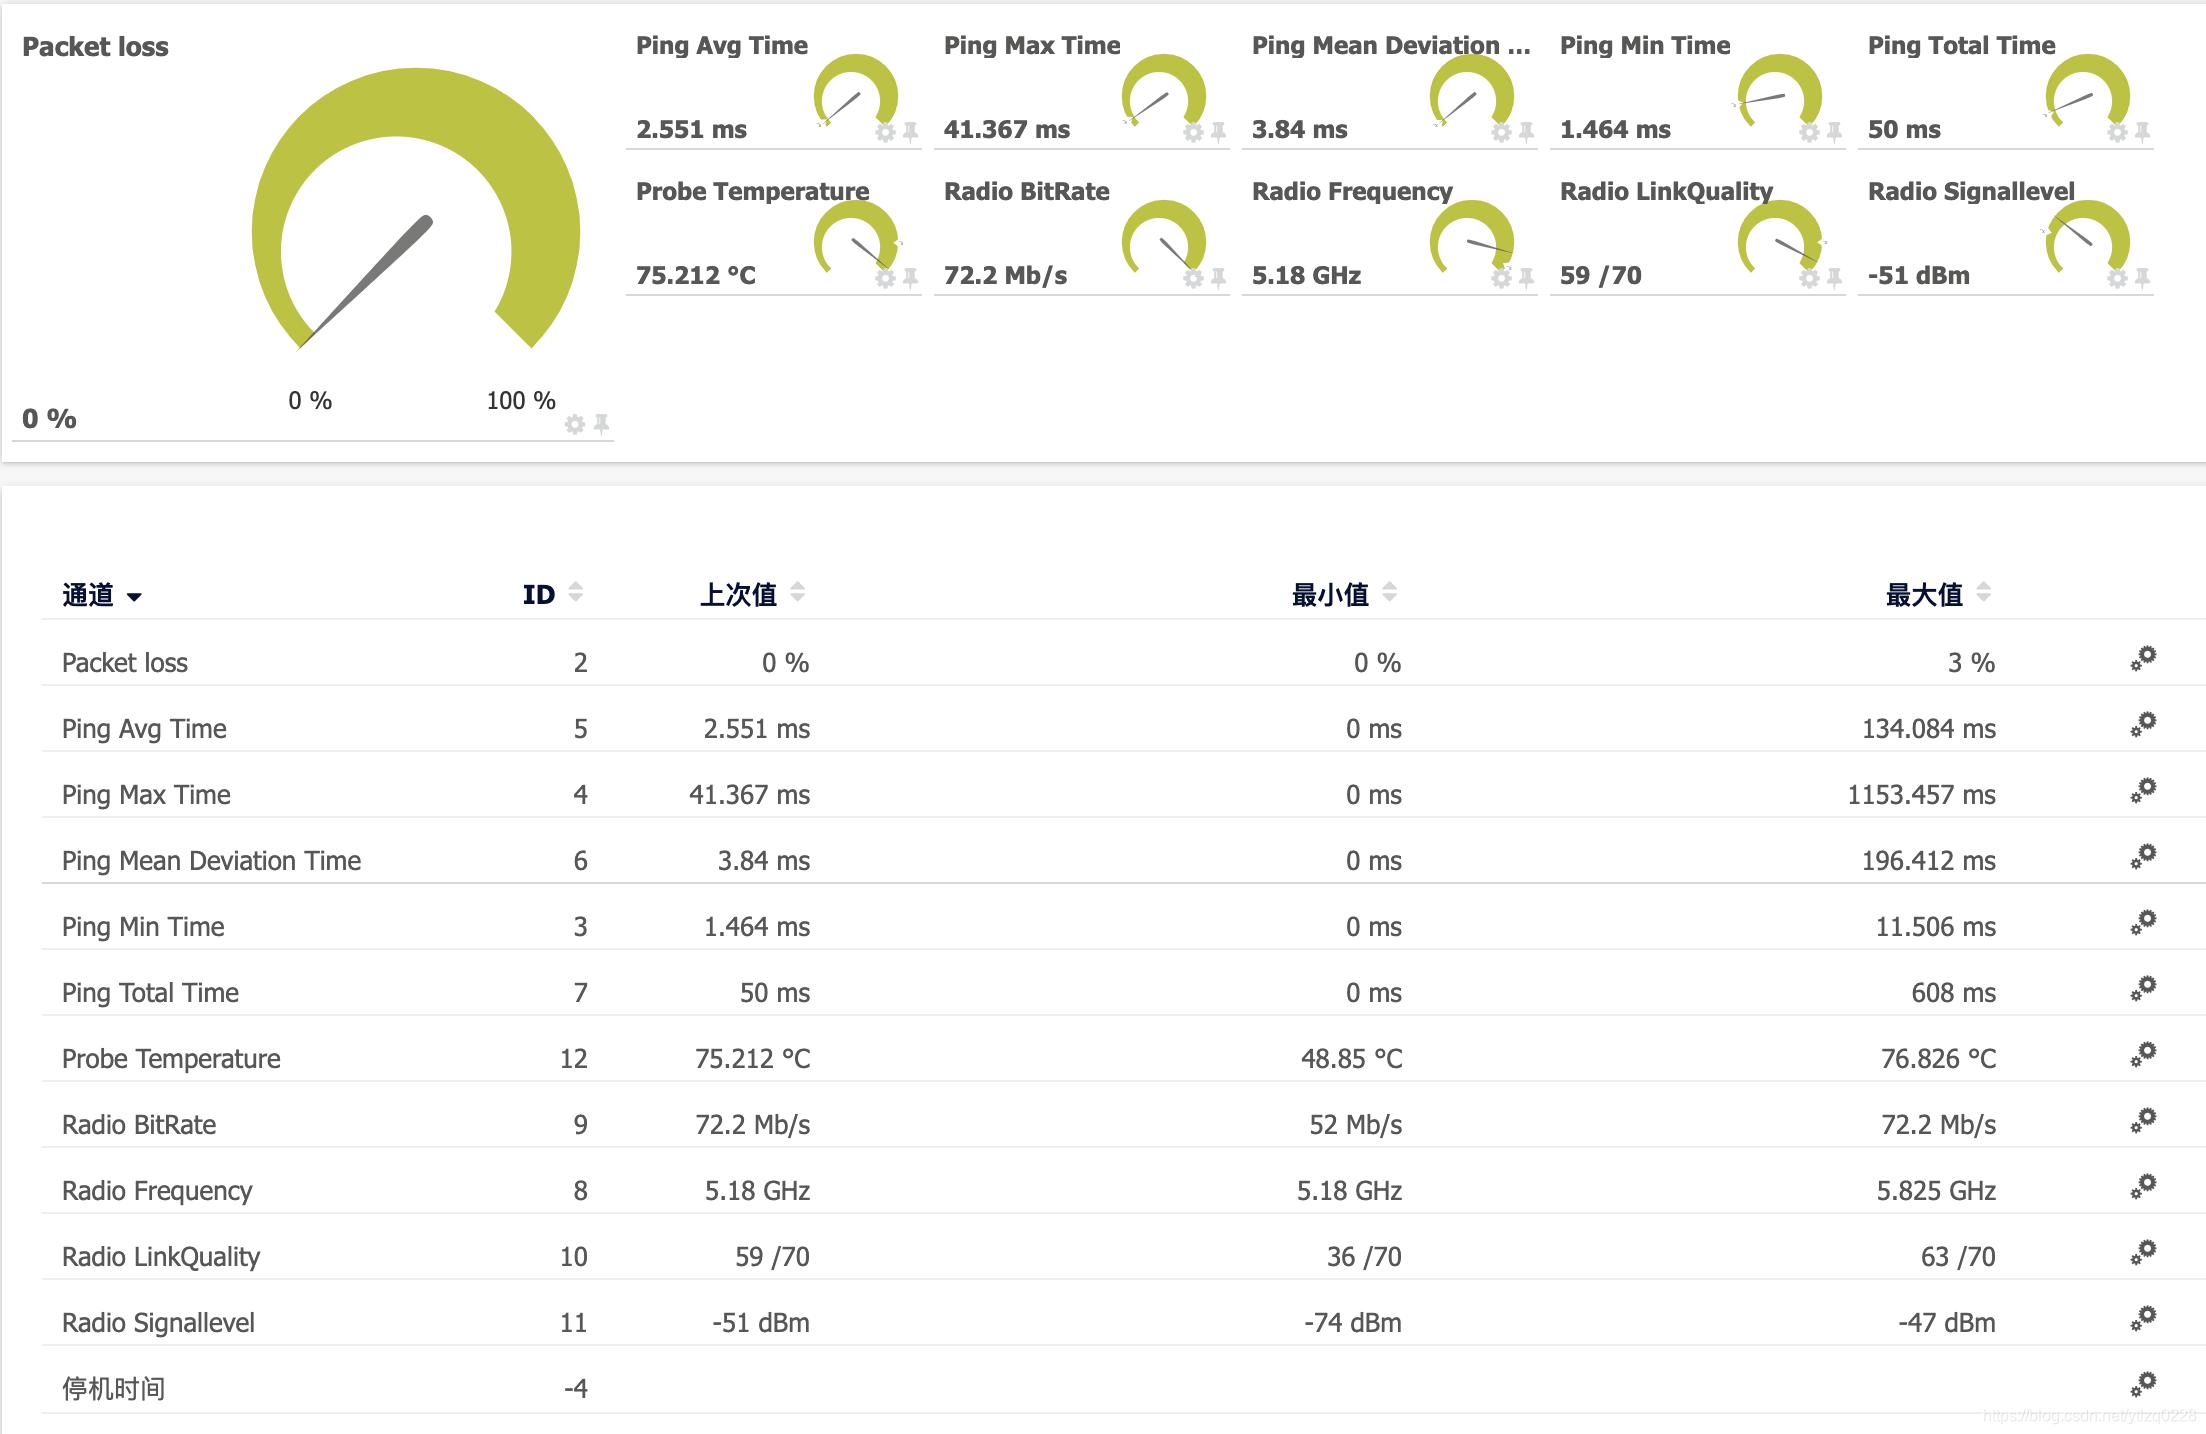This screenshot has width=2206, height=1434.
Task: Click 'Ping Max Time' channel name in table
Action: 146,795
